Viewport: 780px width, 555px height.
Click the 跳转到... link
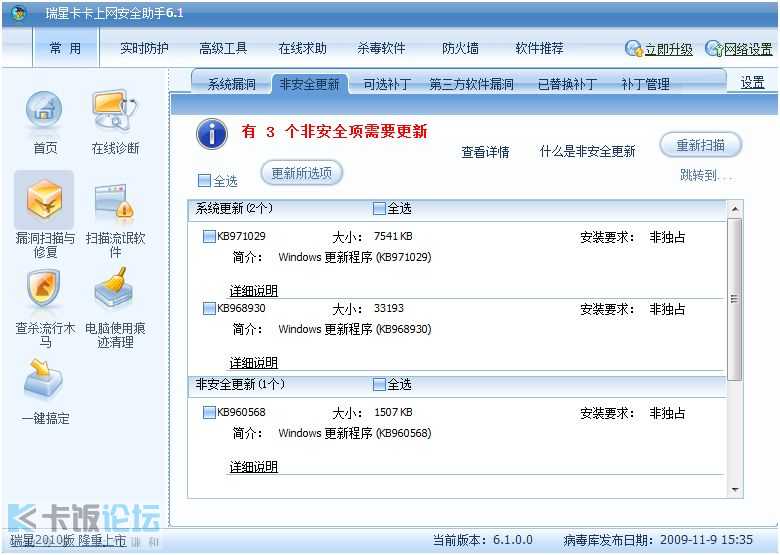(706, 175)
